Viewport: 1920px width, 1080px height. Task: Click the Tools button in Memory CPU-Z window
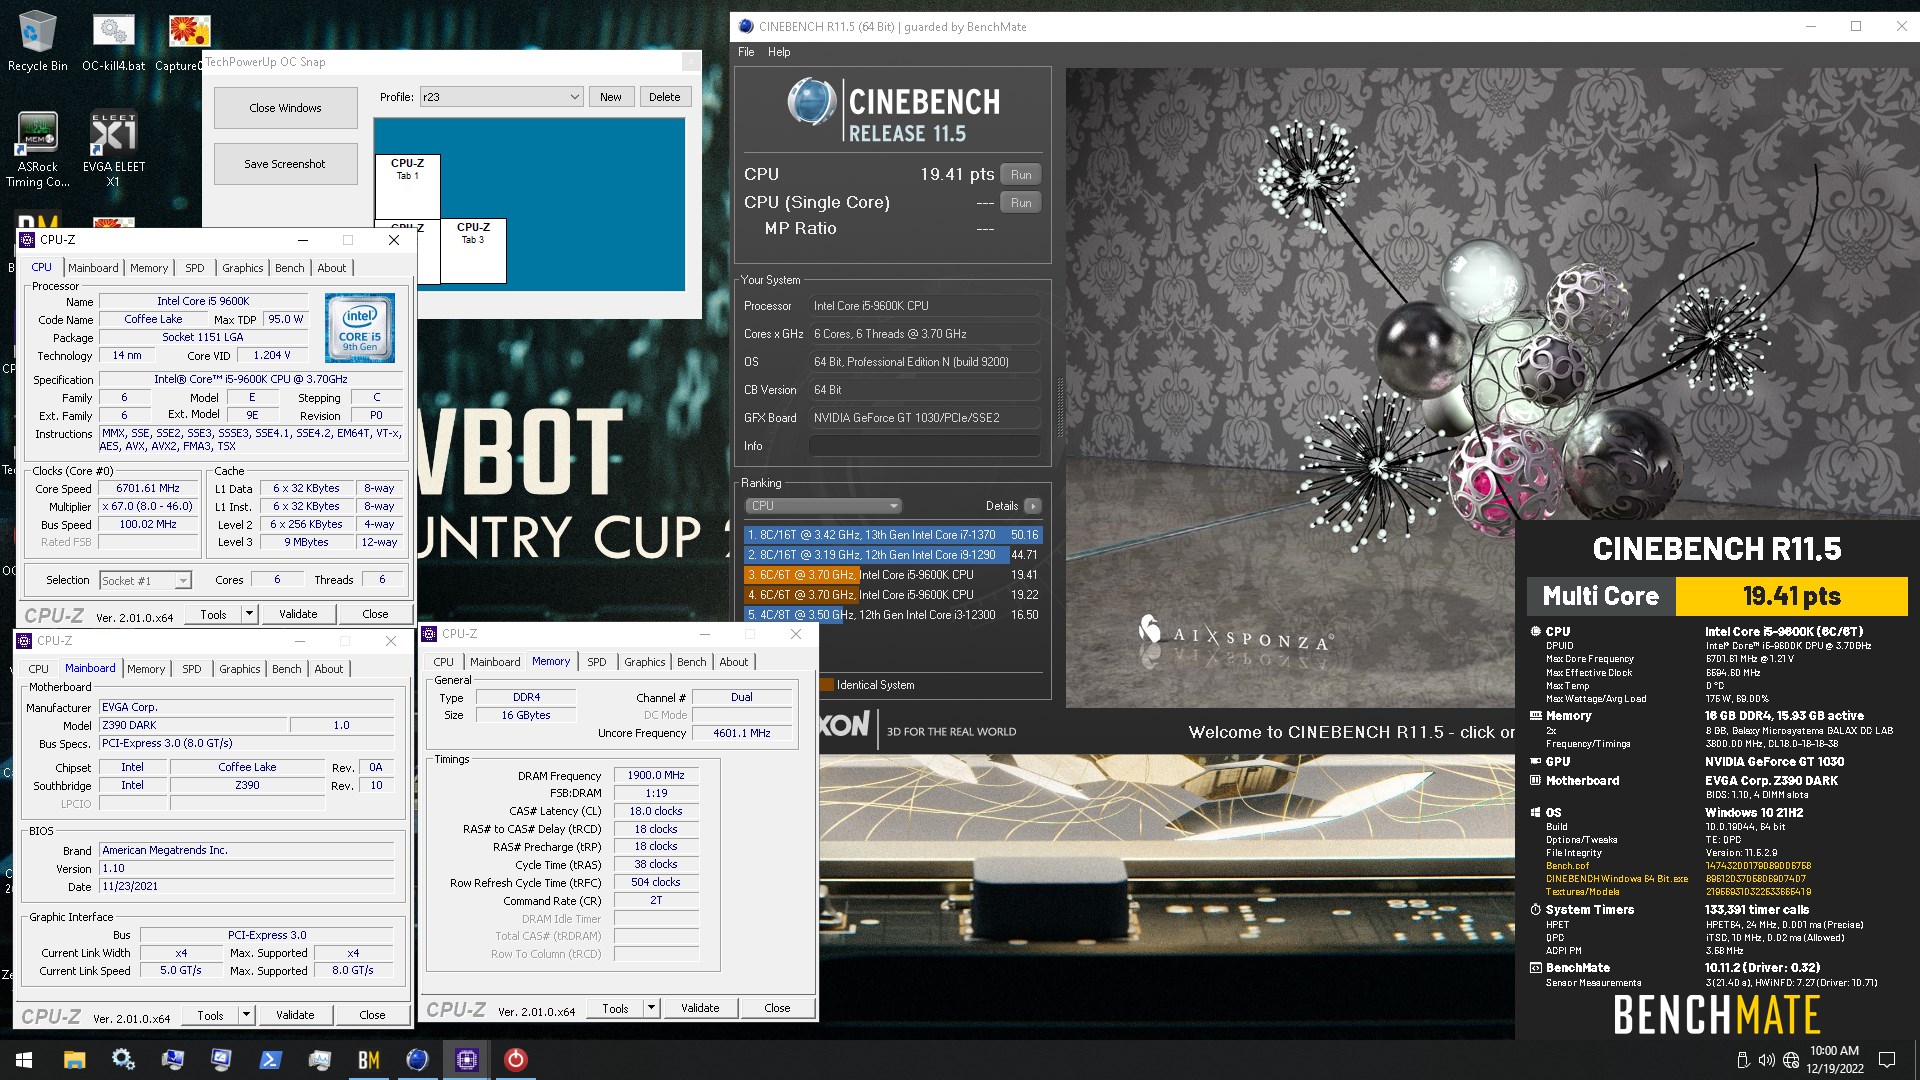(x=616, y=1008)
